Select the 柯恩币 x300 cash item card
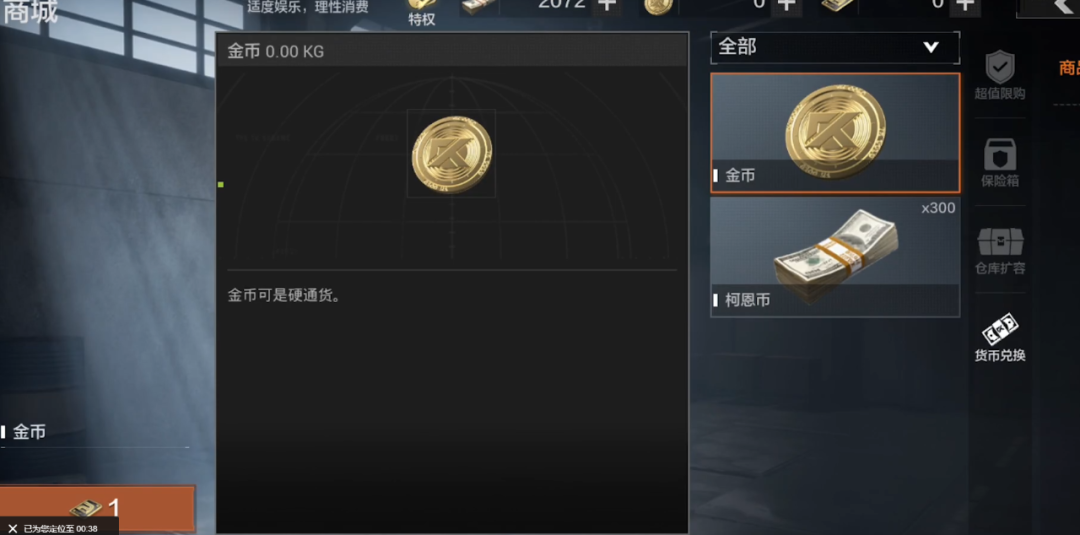 [x=835, y=257]
